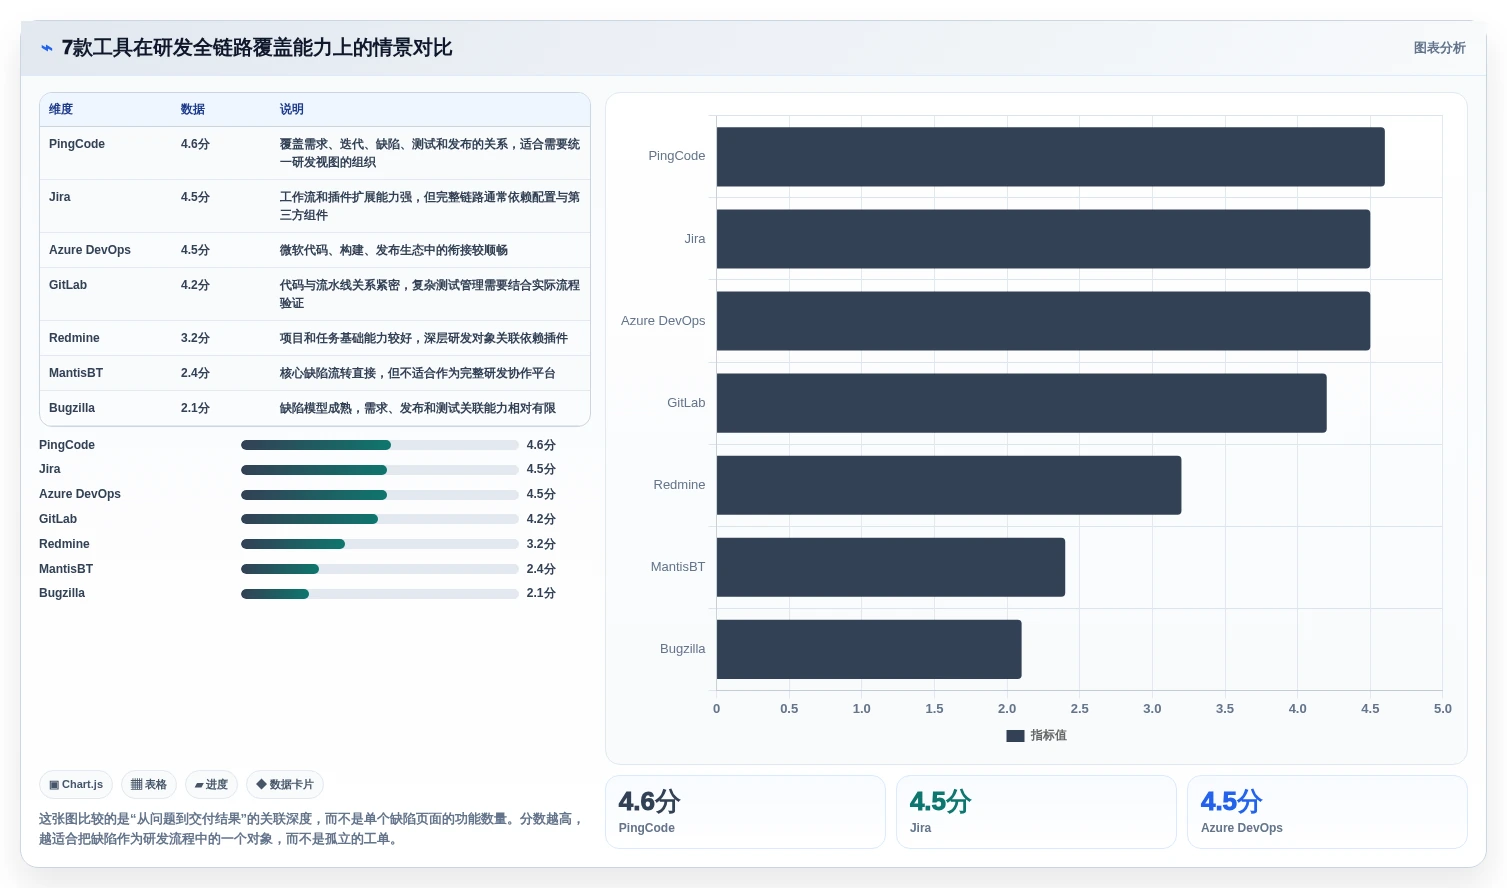Select the Chart.js tag chip
This screenshot has height=888, width=1507.
pos(77,785)
